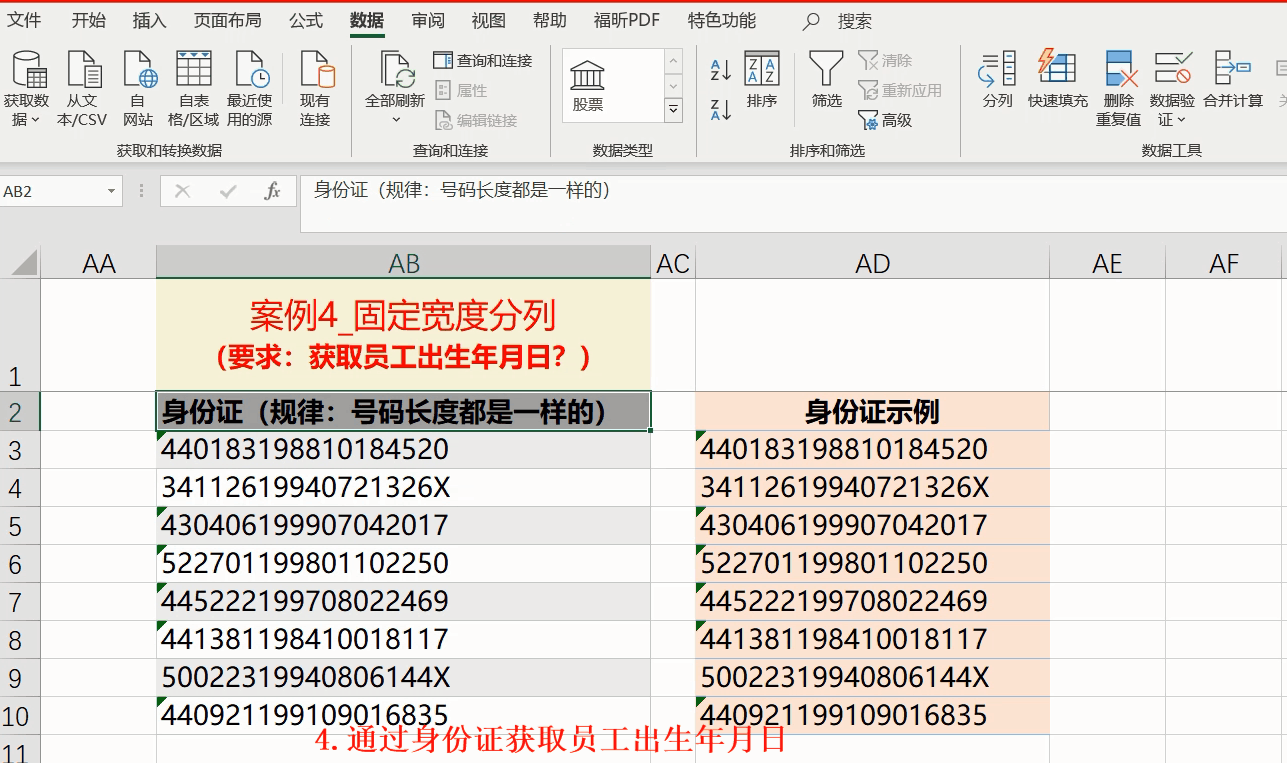
Task: Open Queries & Connections (查询和连接)
Action: pos(483,61)
